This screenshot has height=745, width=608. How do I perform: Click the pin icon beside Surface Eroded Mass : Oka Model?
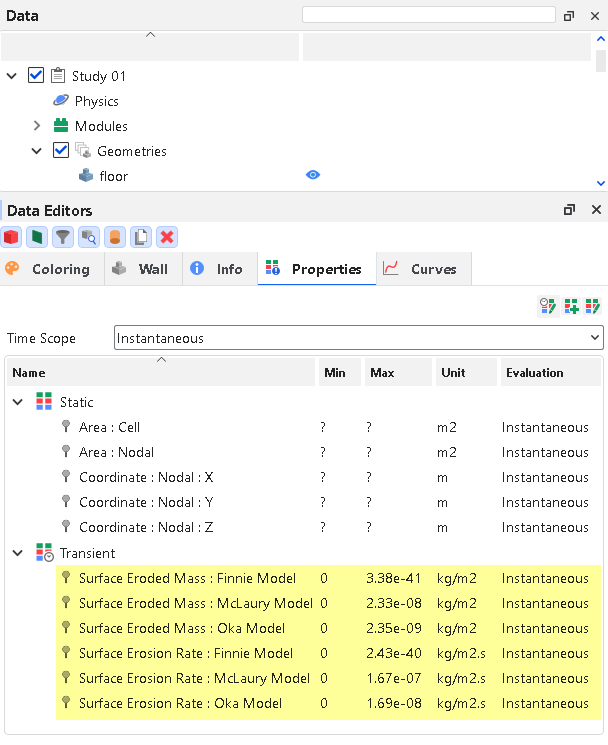(66, 628)
